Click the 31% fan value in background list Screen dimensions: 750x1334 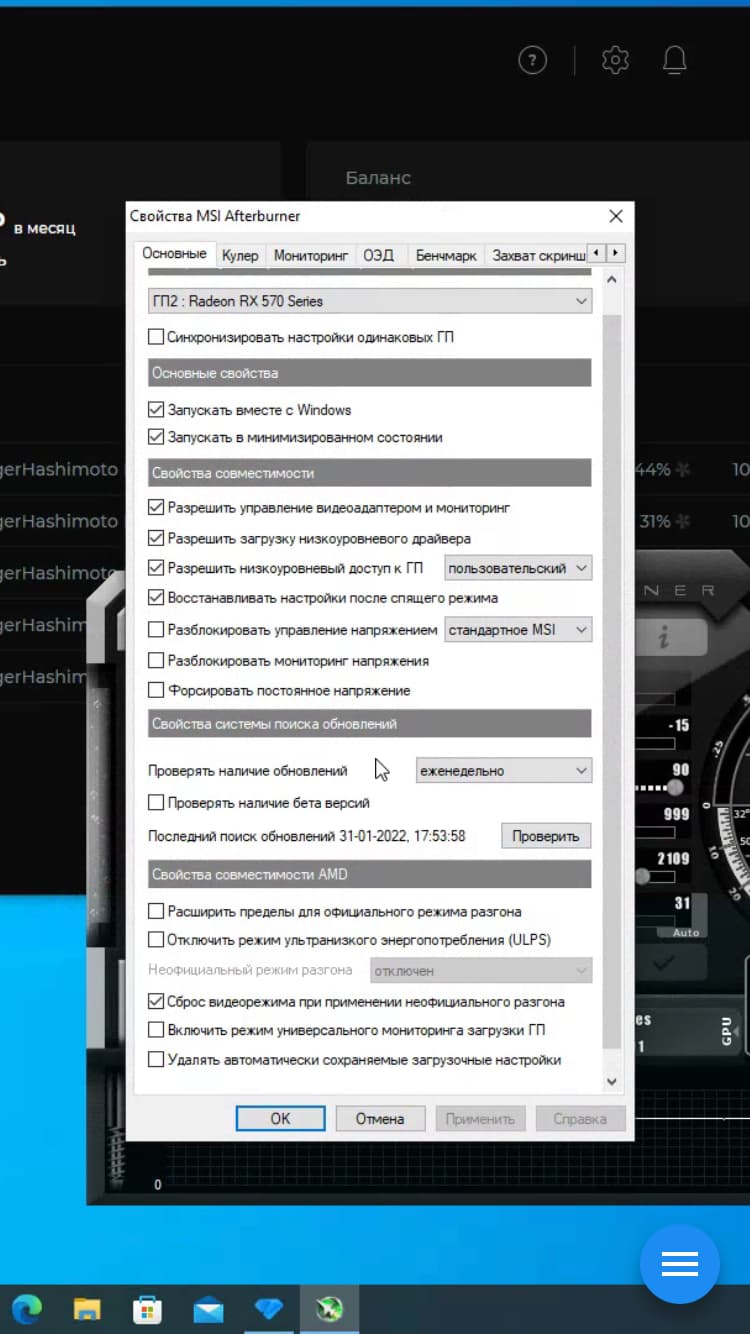(655, 521)
